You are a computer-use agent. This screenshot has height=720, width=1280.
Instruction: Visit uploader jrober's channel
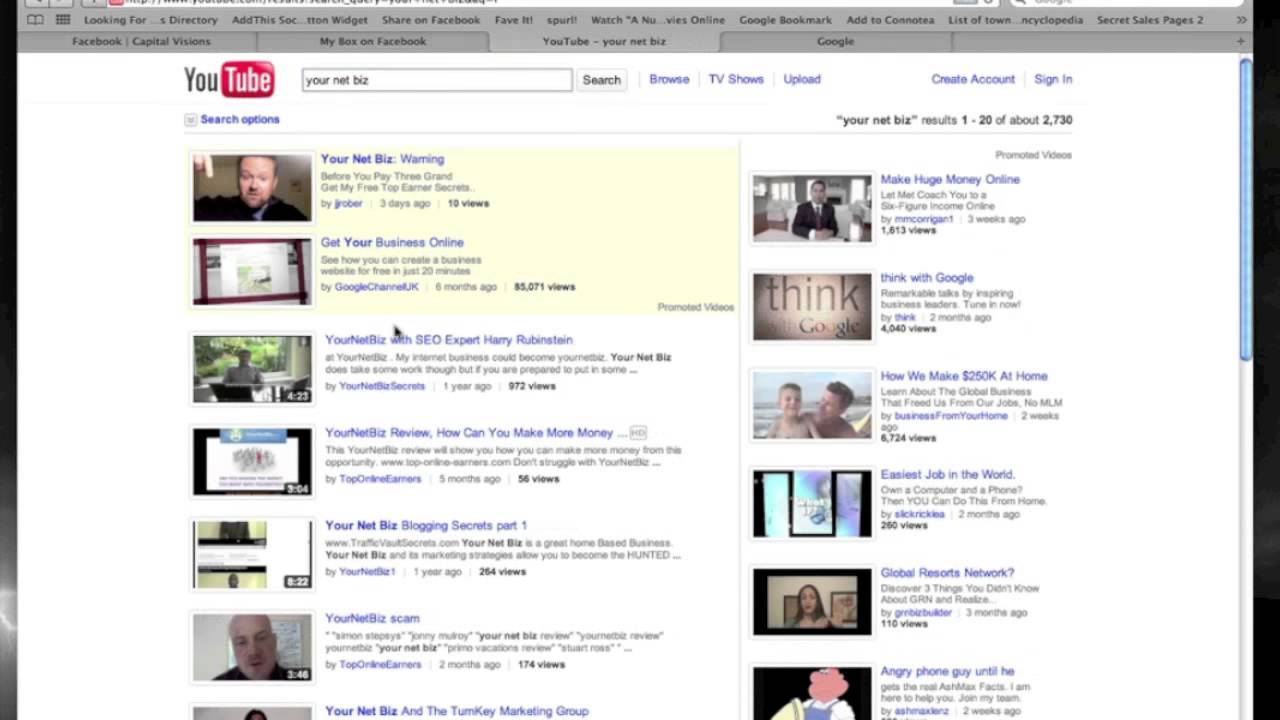click(x=348, y=203)
